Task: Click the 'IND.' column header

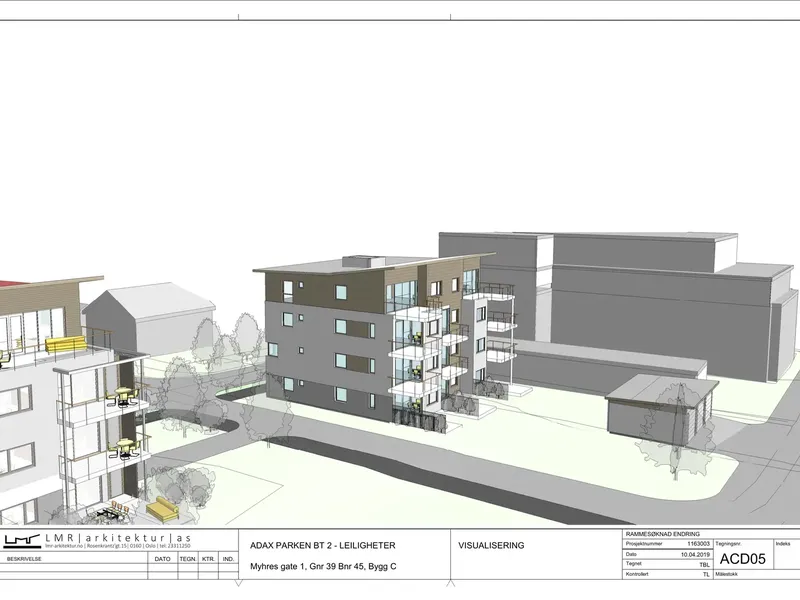Action: 228,559
